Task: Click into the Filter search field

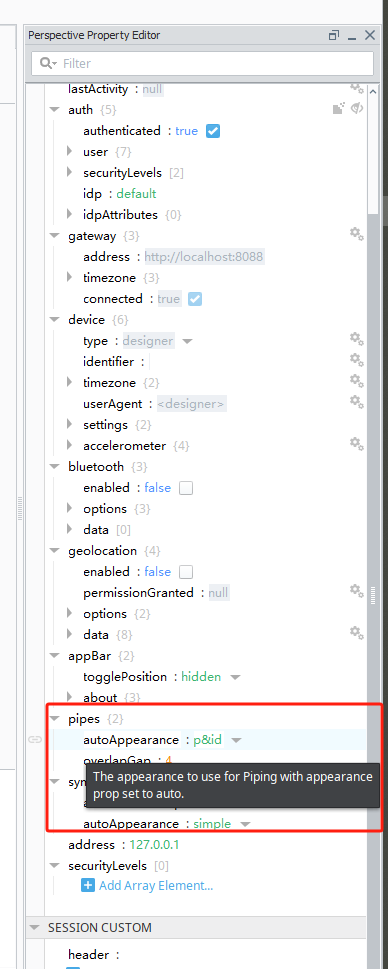Action: [203, 63]
